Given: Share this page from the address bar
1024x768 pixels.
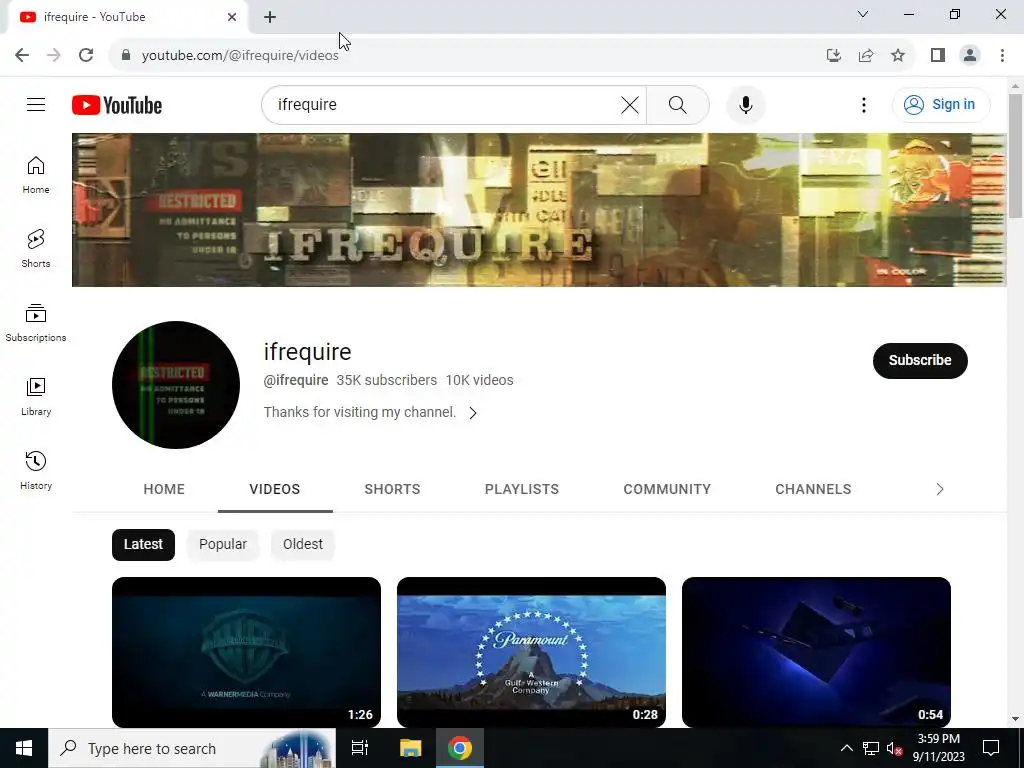Looking at the screenshot, I should [866, 55].
